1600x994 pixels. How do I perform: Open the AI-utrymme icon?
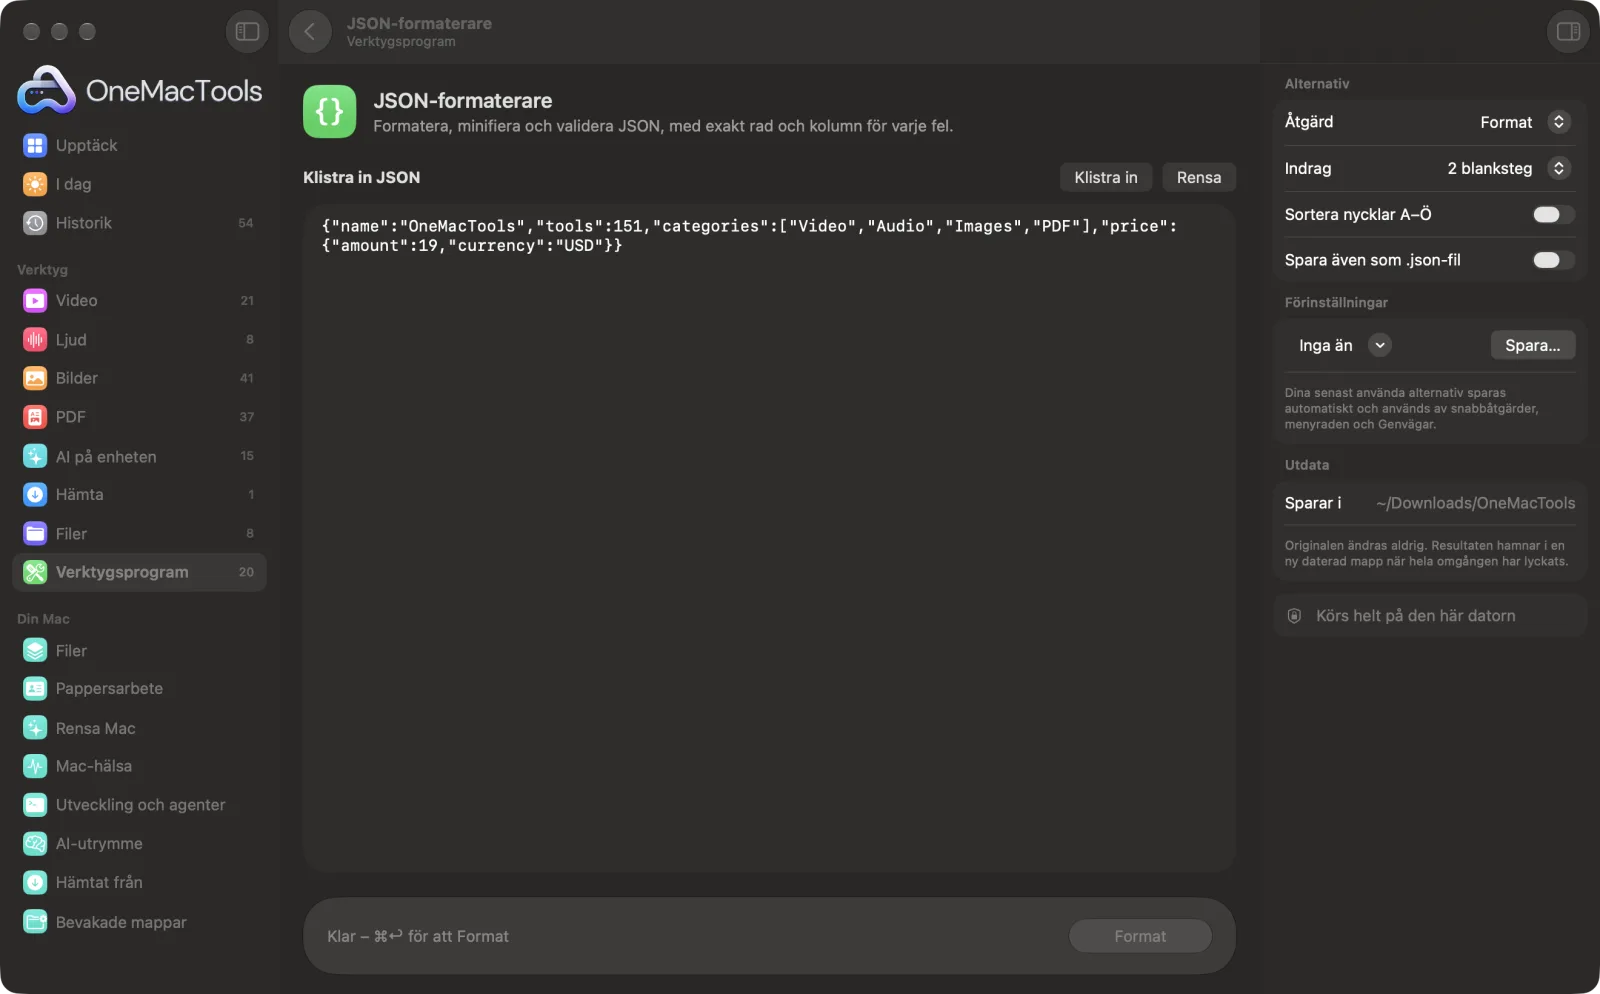tap(35, 844)
